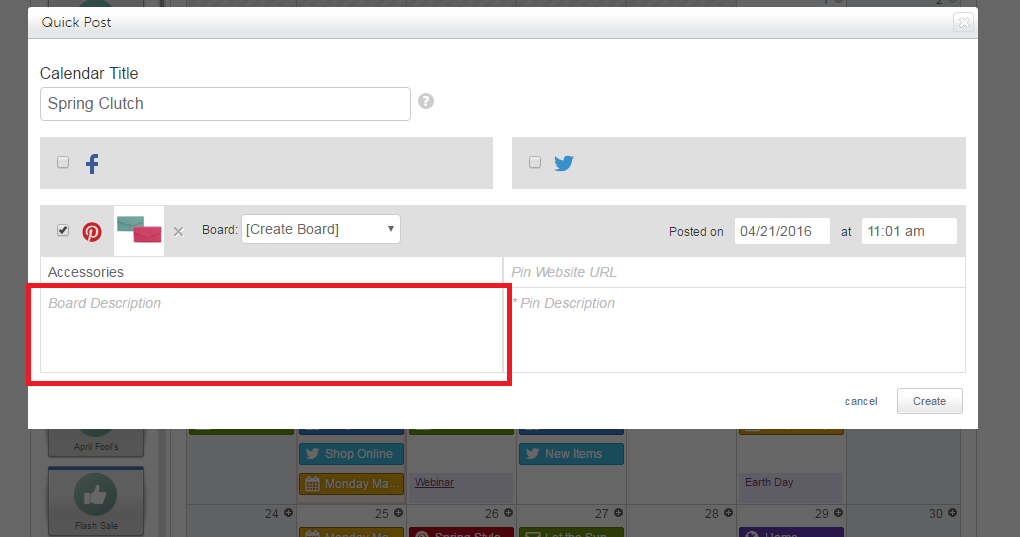1020x537 pixels.
Task: Click the plus icon next to day 24
Action: 289,514
